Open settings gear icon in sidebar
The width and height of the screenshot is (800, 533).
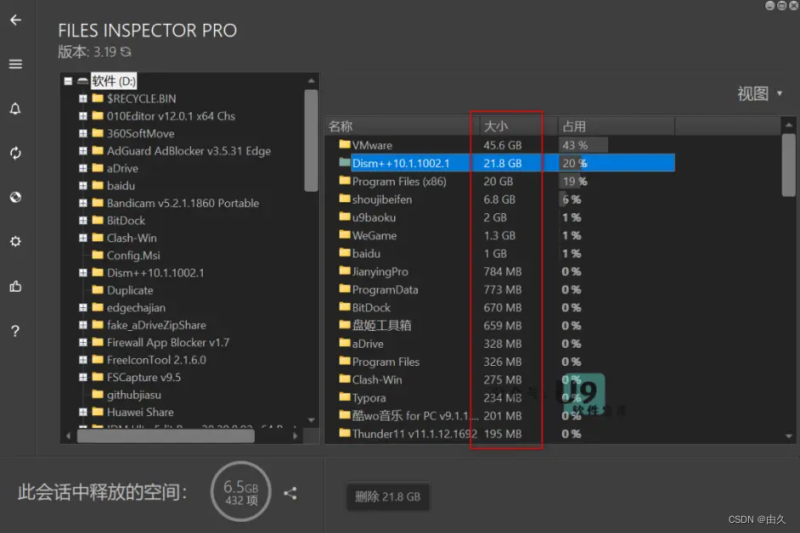[15, 241]
